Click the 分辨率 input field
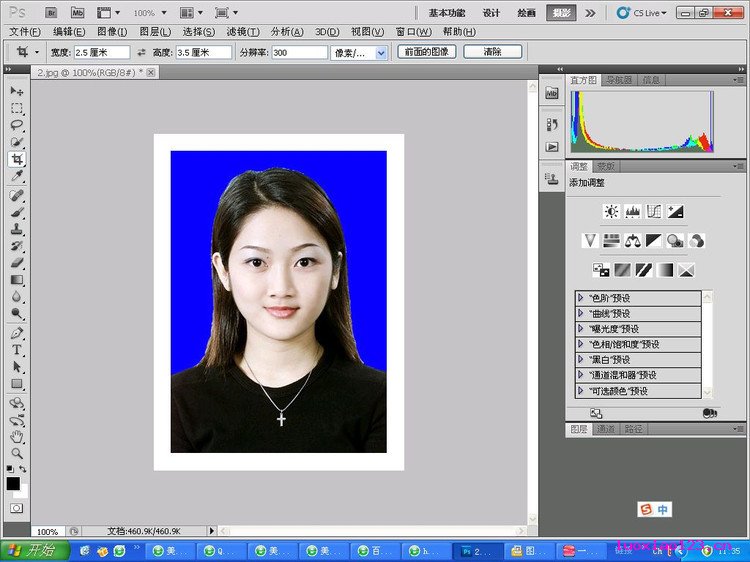Image resolution: width=750 pixels, height=562 pixels. pos(299,52)
